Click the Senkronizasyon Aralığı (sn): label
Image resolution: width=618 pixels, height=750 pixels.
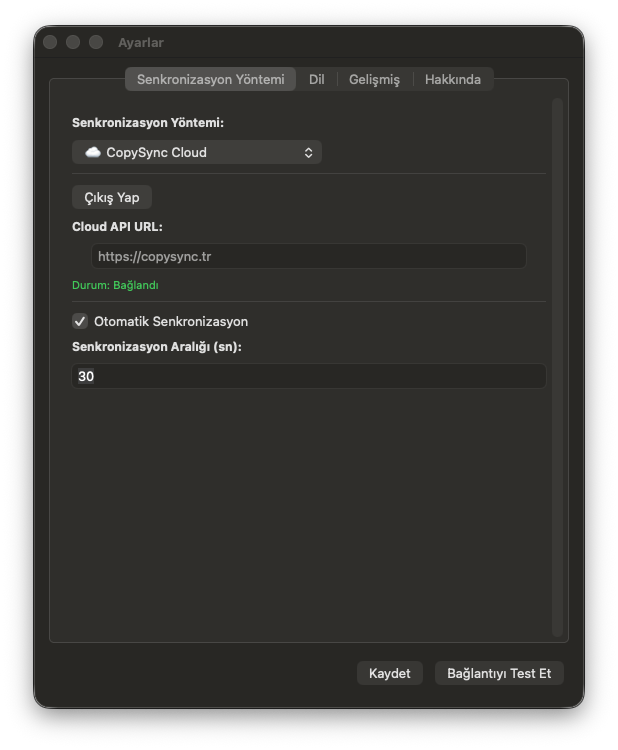pyautogui.click(x=157, y=347)
